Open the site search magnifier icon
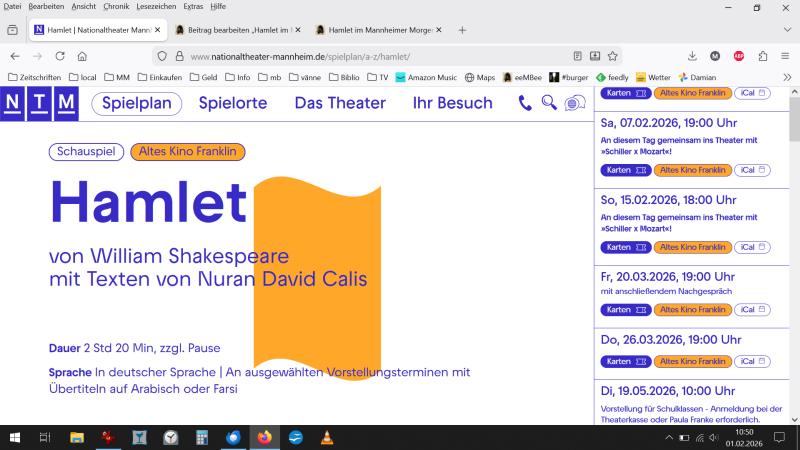Image resolution: width=800 pixels, height=450 pixels. coord(548,102)
